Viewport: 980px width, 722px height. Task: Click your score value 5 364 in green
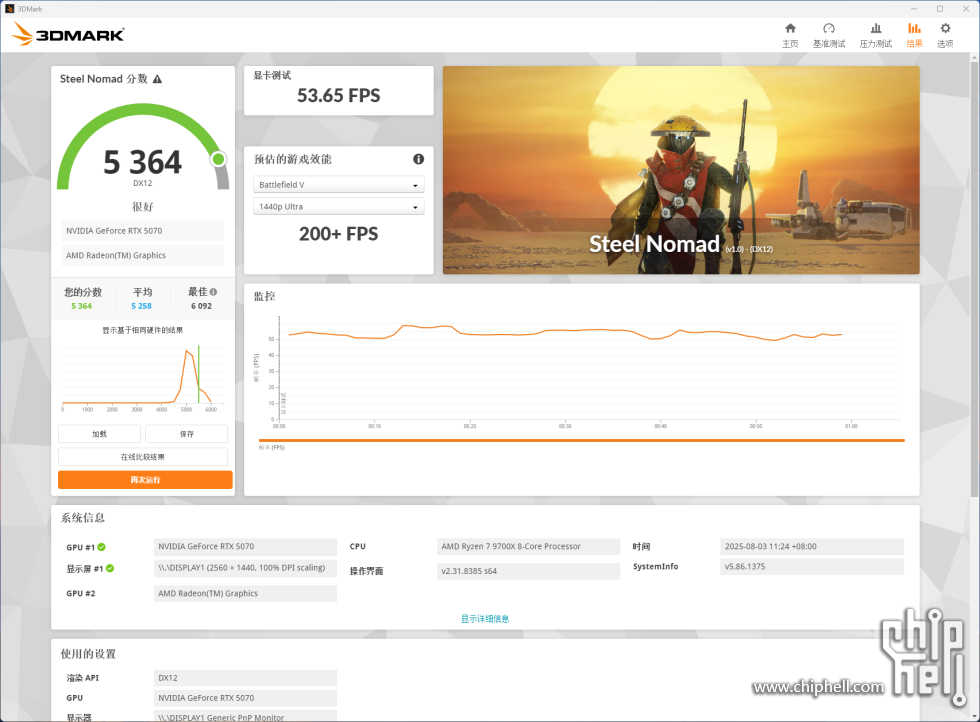81,306
